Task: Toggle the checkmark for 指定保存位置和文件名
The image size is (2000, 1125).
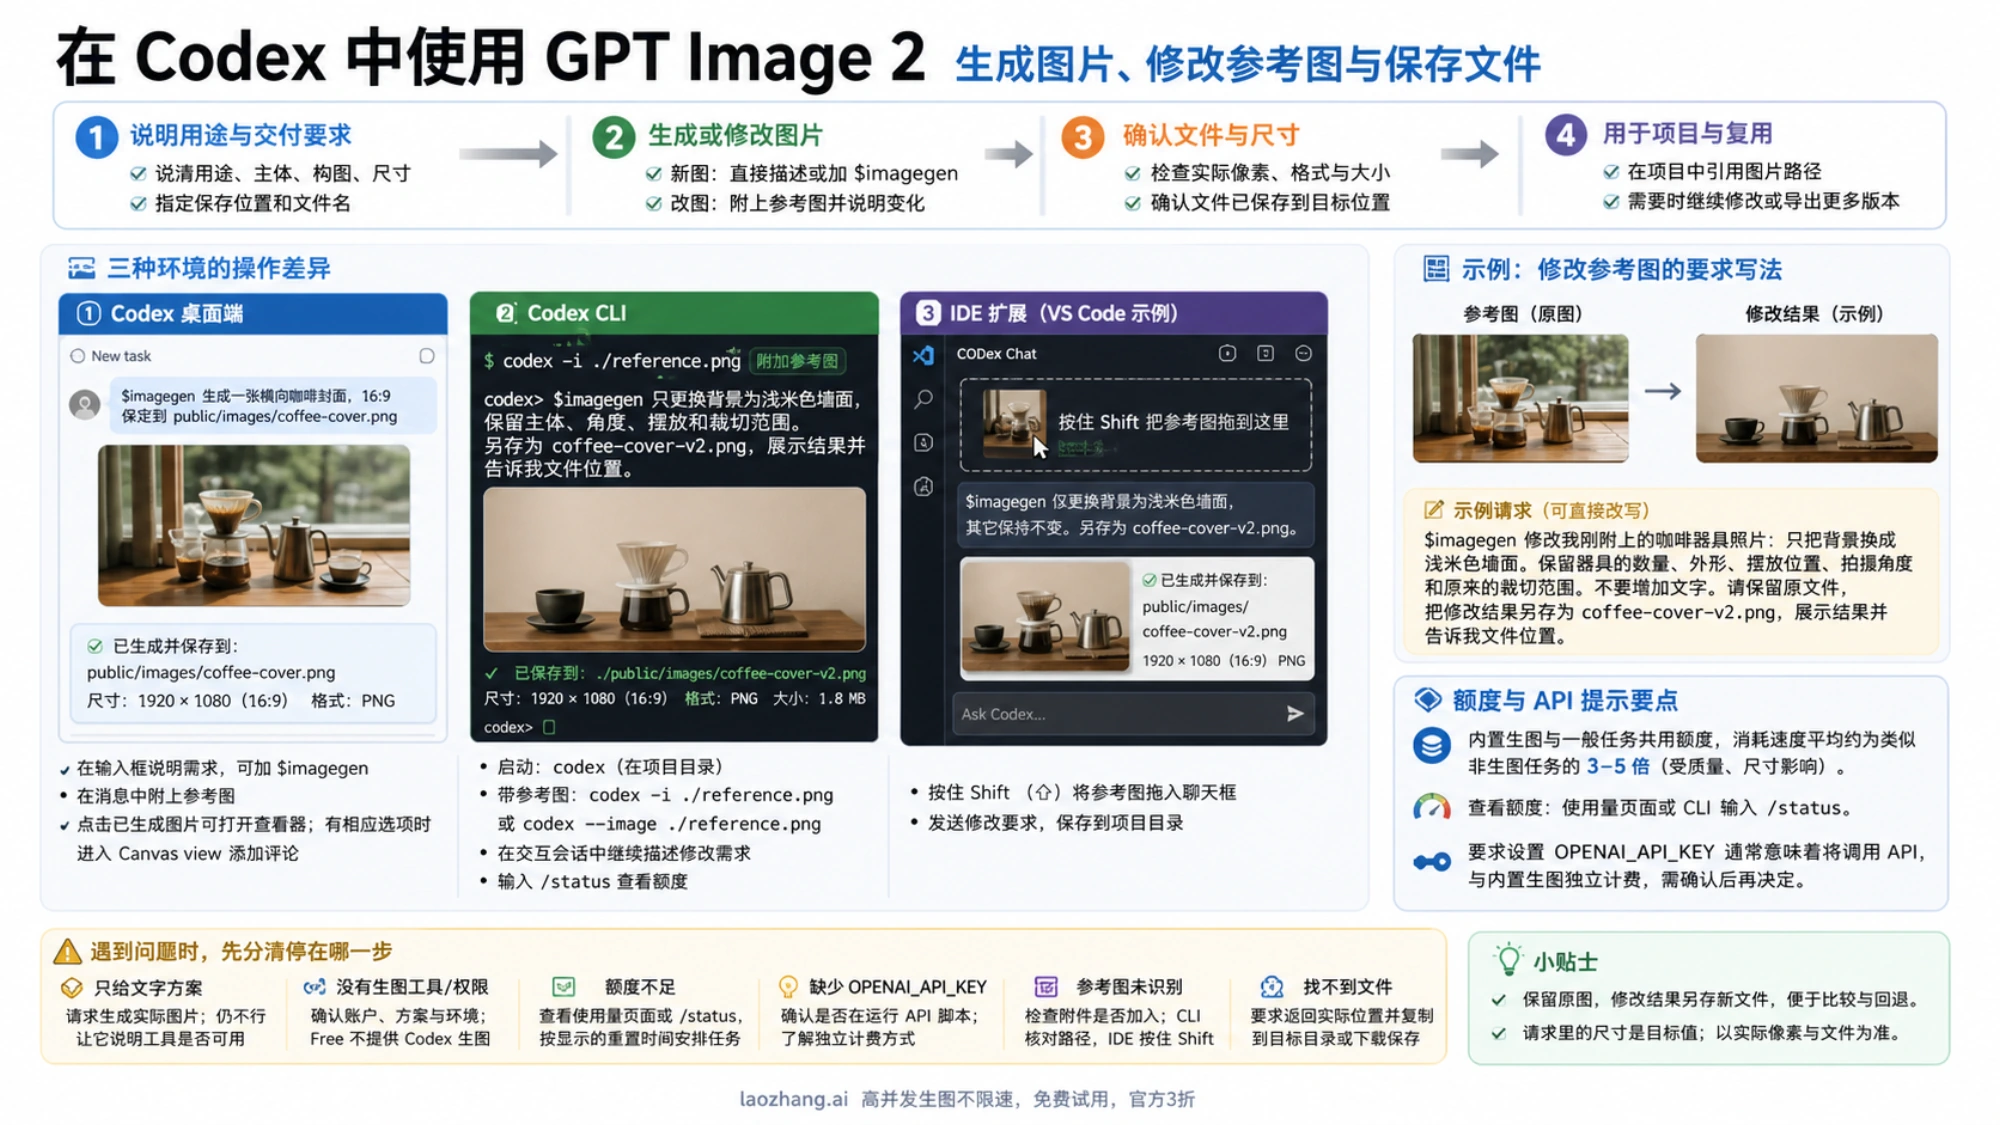Action: tap(138, 203)
